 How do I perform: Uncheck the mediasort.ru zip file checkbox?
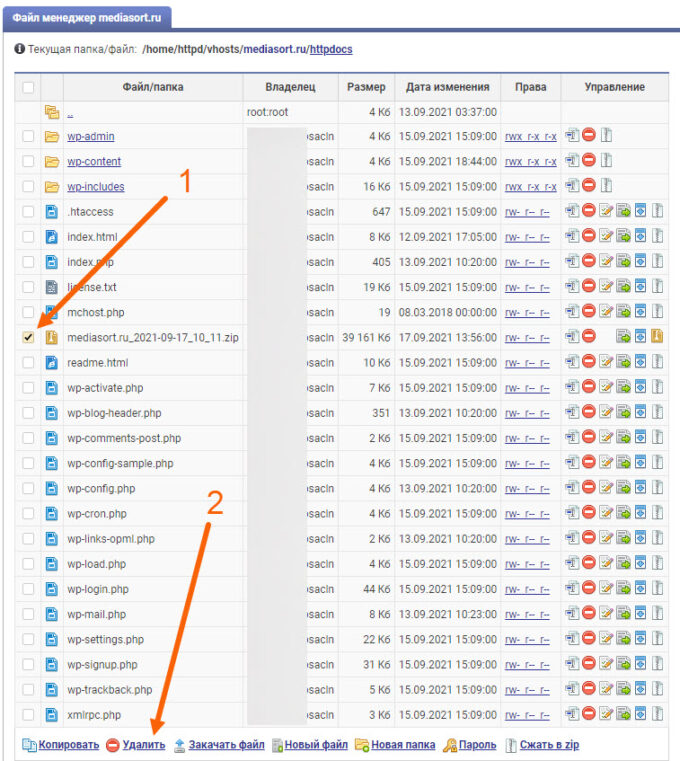pos(28,337)
